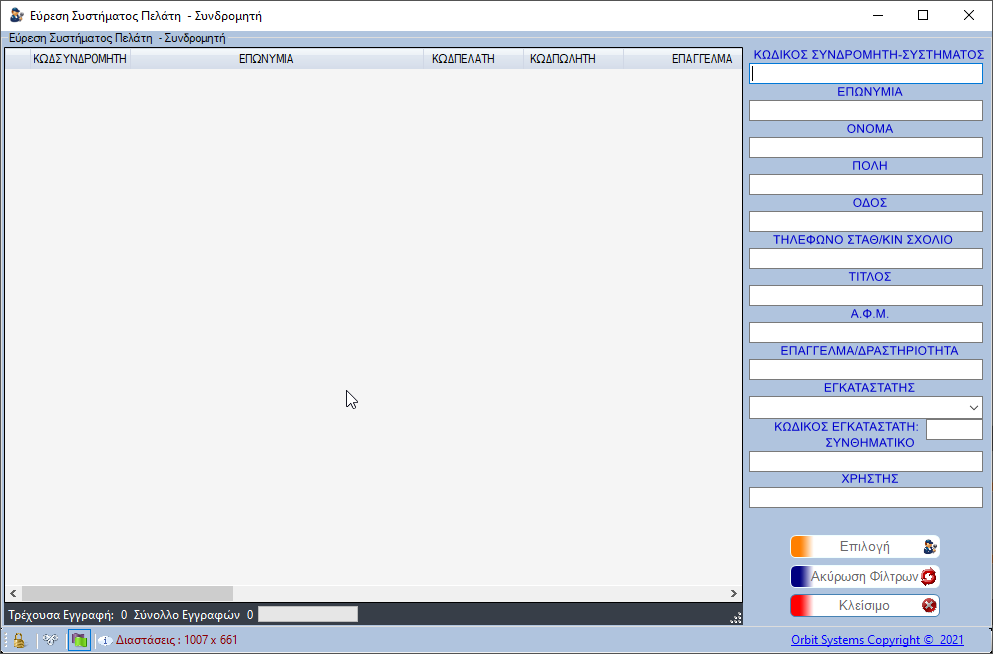Sort by the ΚΩΔ.ΠΕΛΑΤΗ column header
993x654 pixels.
point(463,59)
